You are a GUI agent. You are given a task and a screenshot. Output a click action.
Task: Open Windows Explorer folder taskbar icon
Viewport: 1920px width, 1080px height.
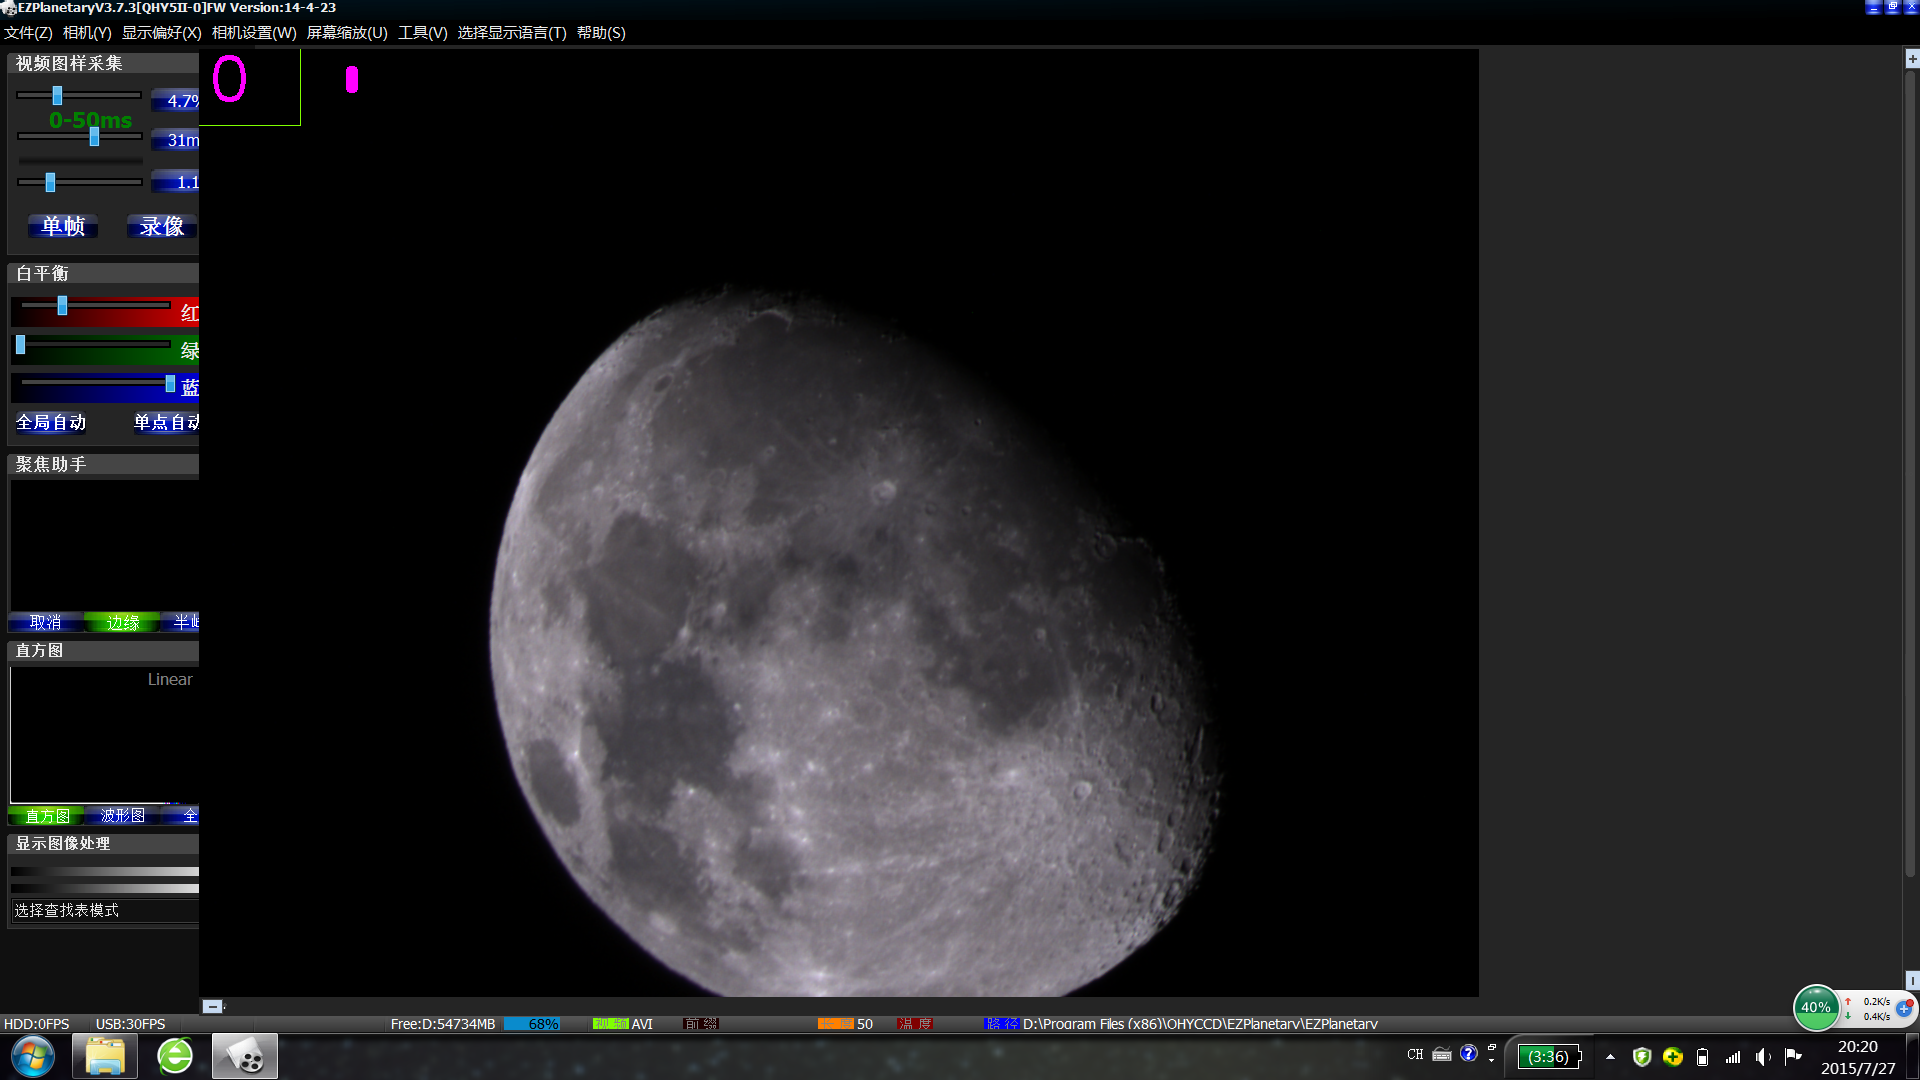(104, 1056)
